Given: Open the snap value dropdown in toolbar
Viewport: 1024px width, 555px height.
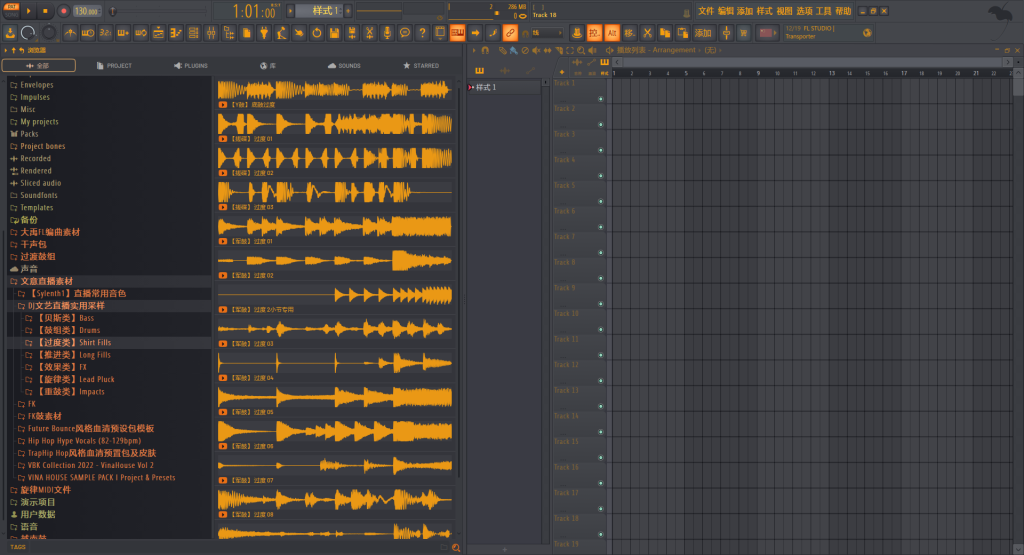Looking at the screenshot, I should tap(547, 33).
